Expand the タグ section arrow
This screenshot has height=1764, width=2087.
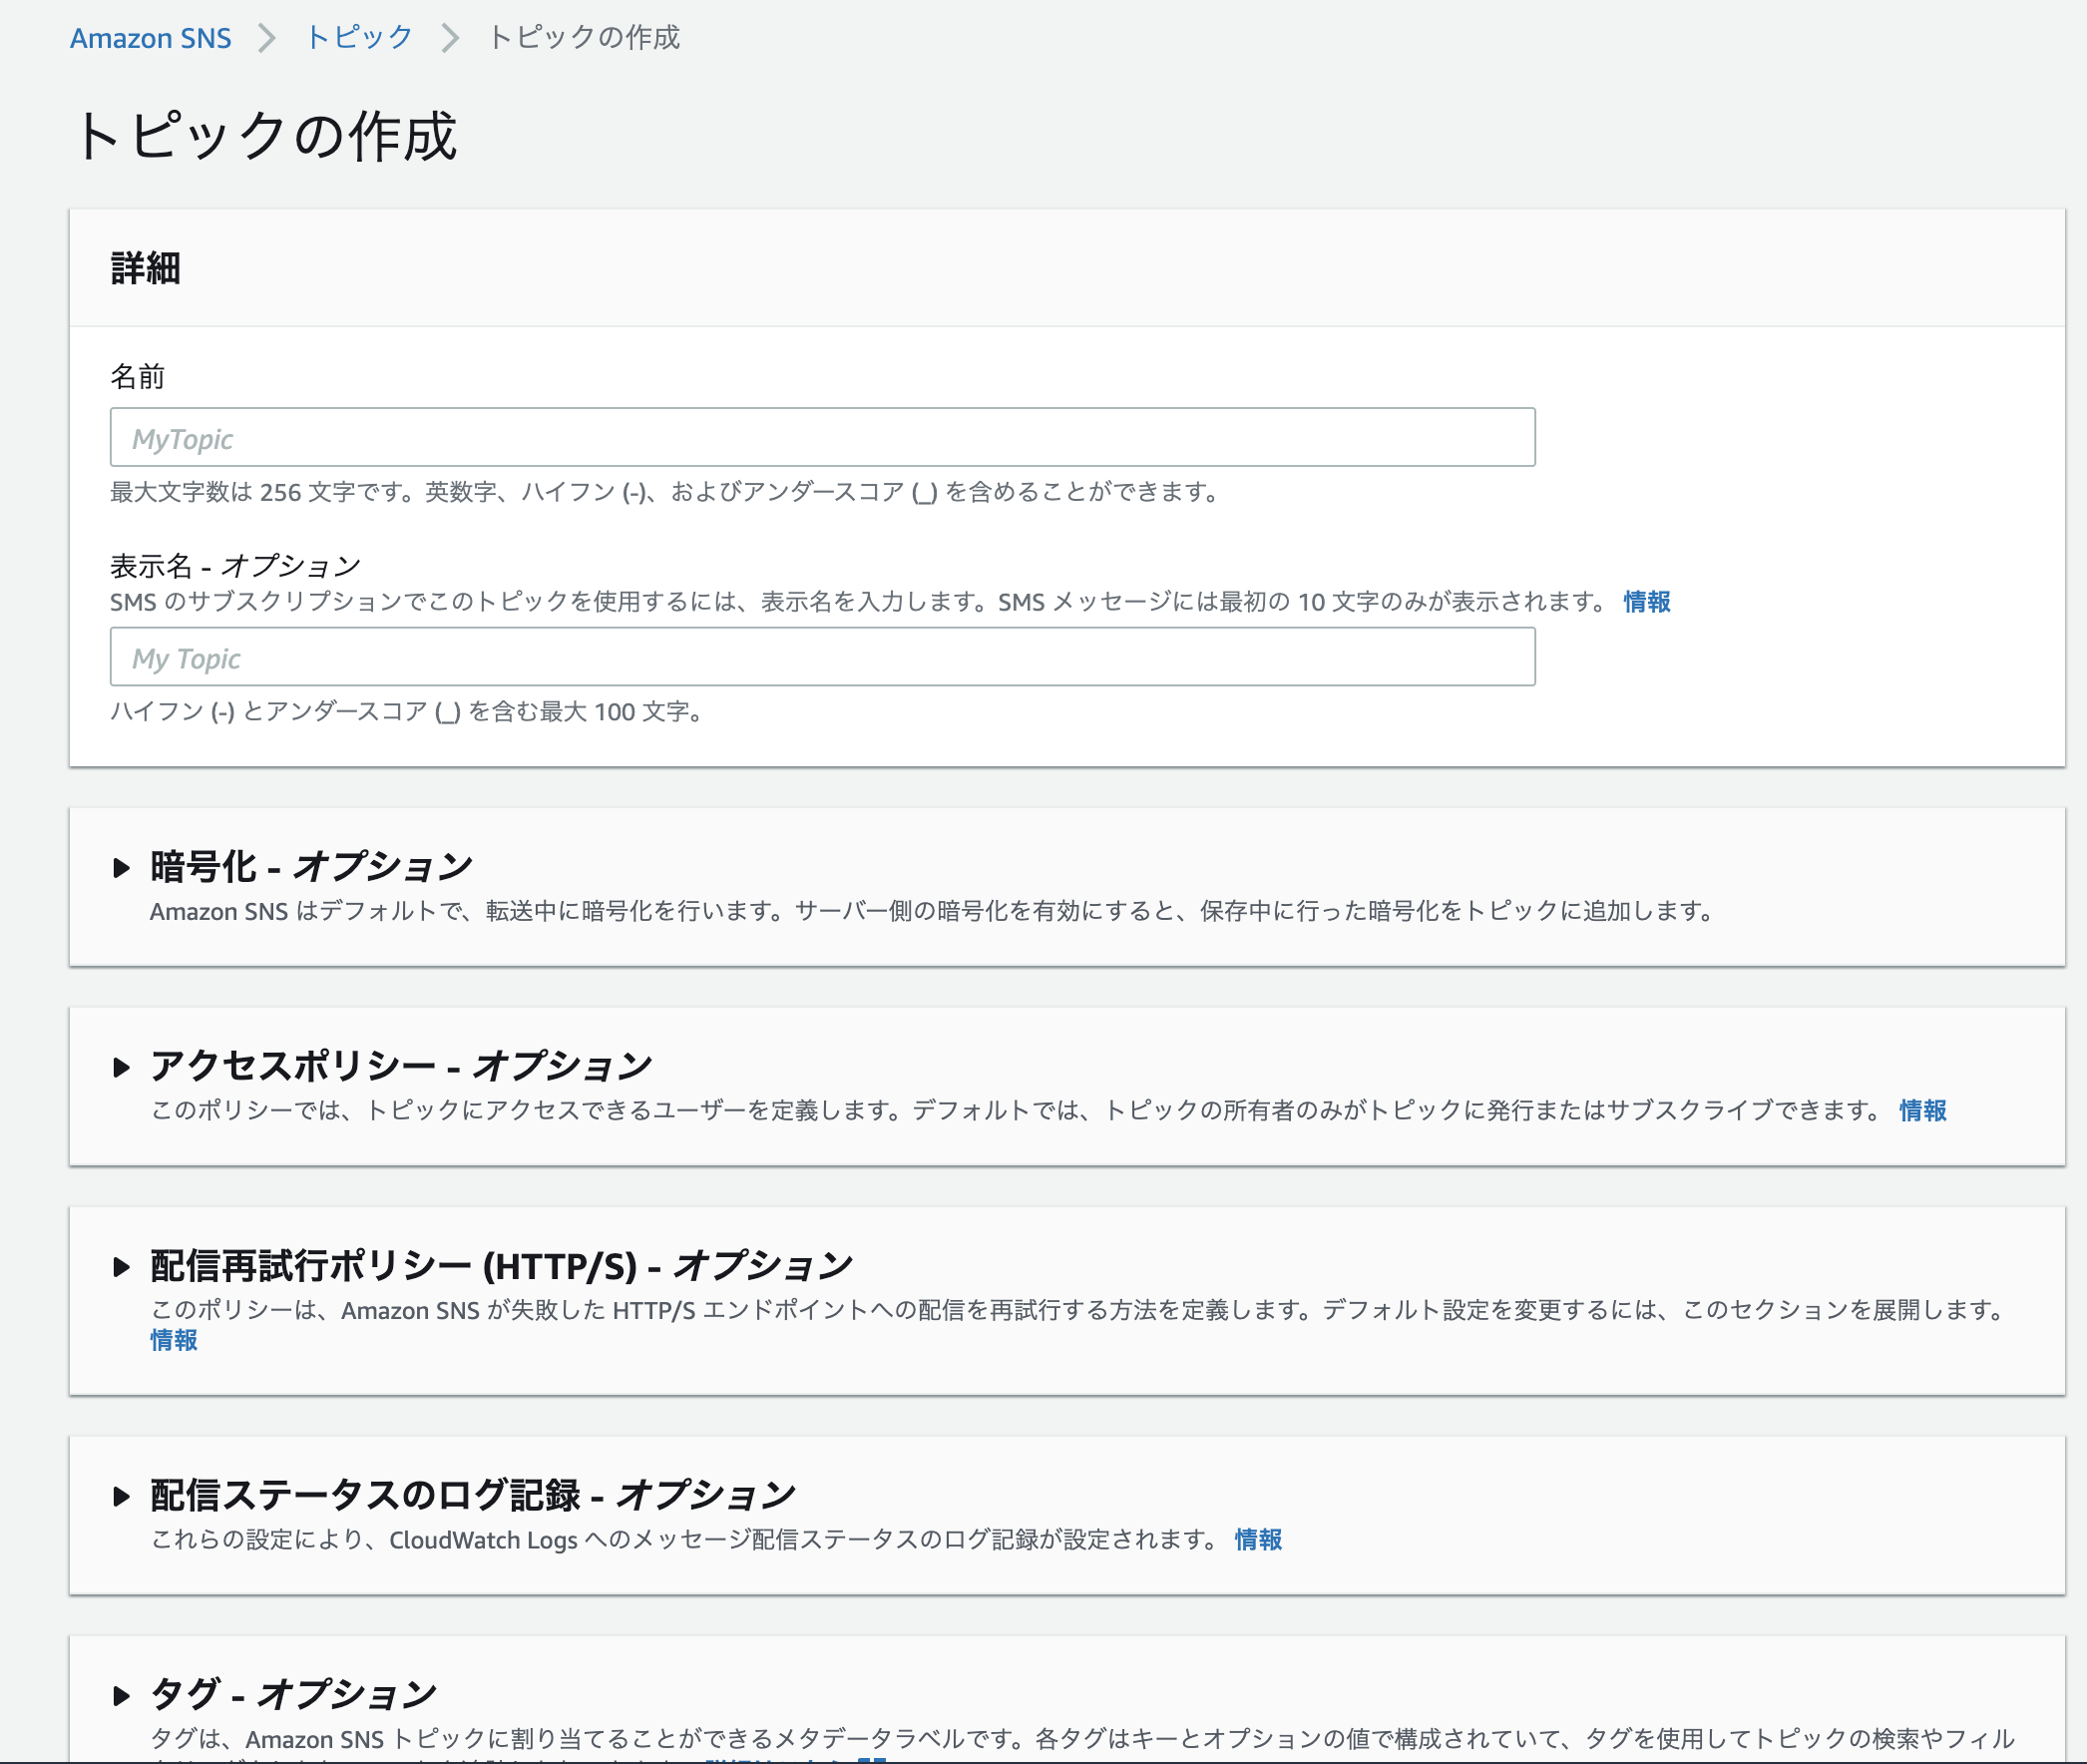tap(121, 1695)
